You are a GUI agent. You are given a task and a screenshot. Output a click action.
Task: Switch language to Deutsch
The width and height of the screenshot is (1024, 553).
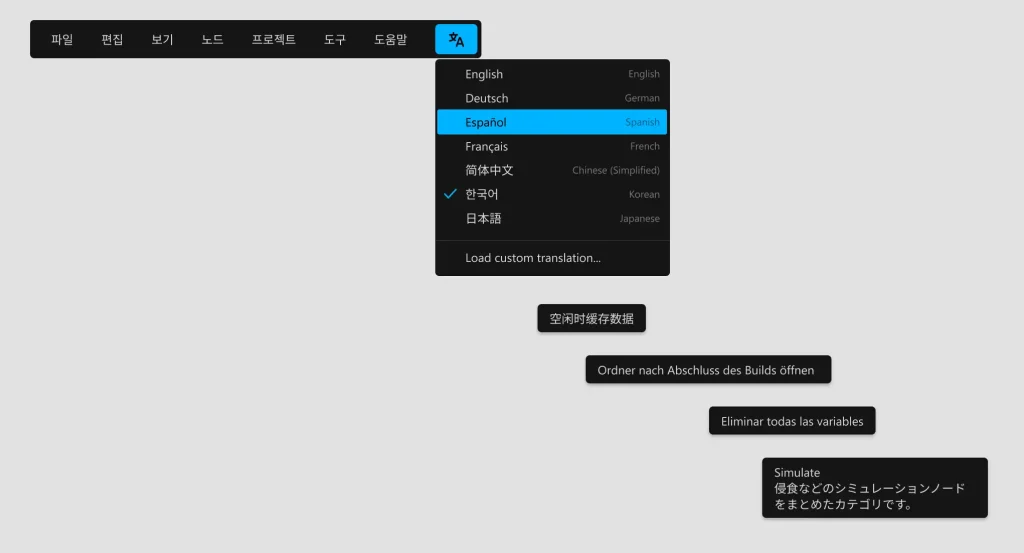tap(552, 98)
